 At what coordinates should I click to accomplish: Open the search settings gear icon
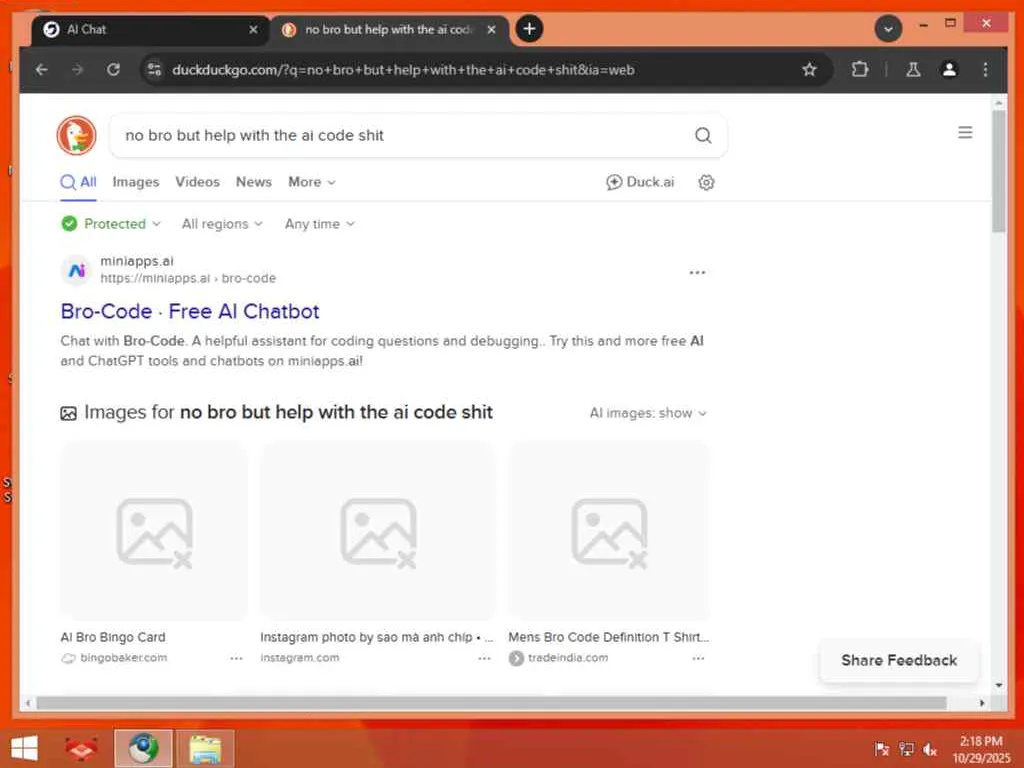tap(706, 182)
